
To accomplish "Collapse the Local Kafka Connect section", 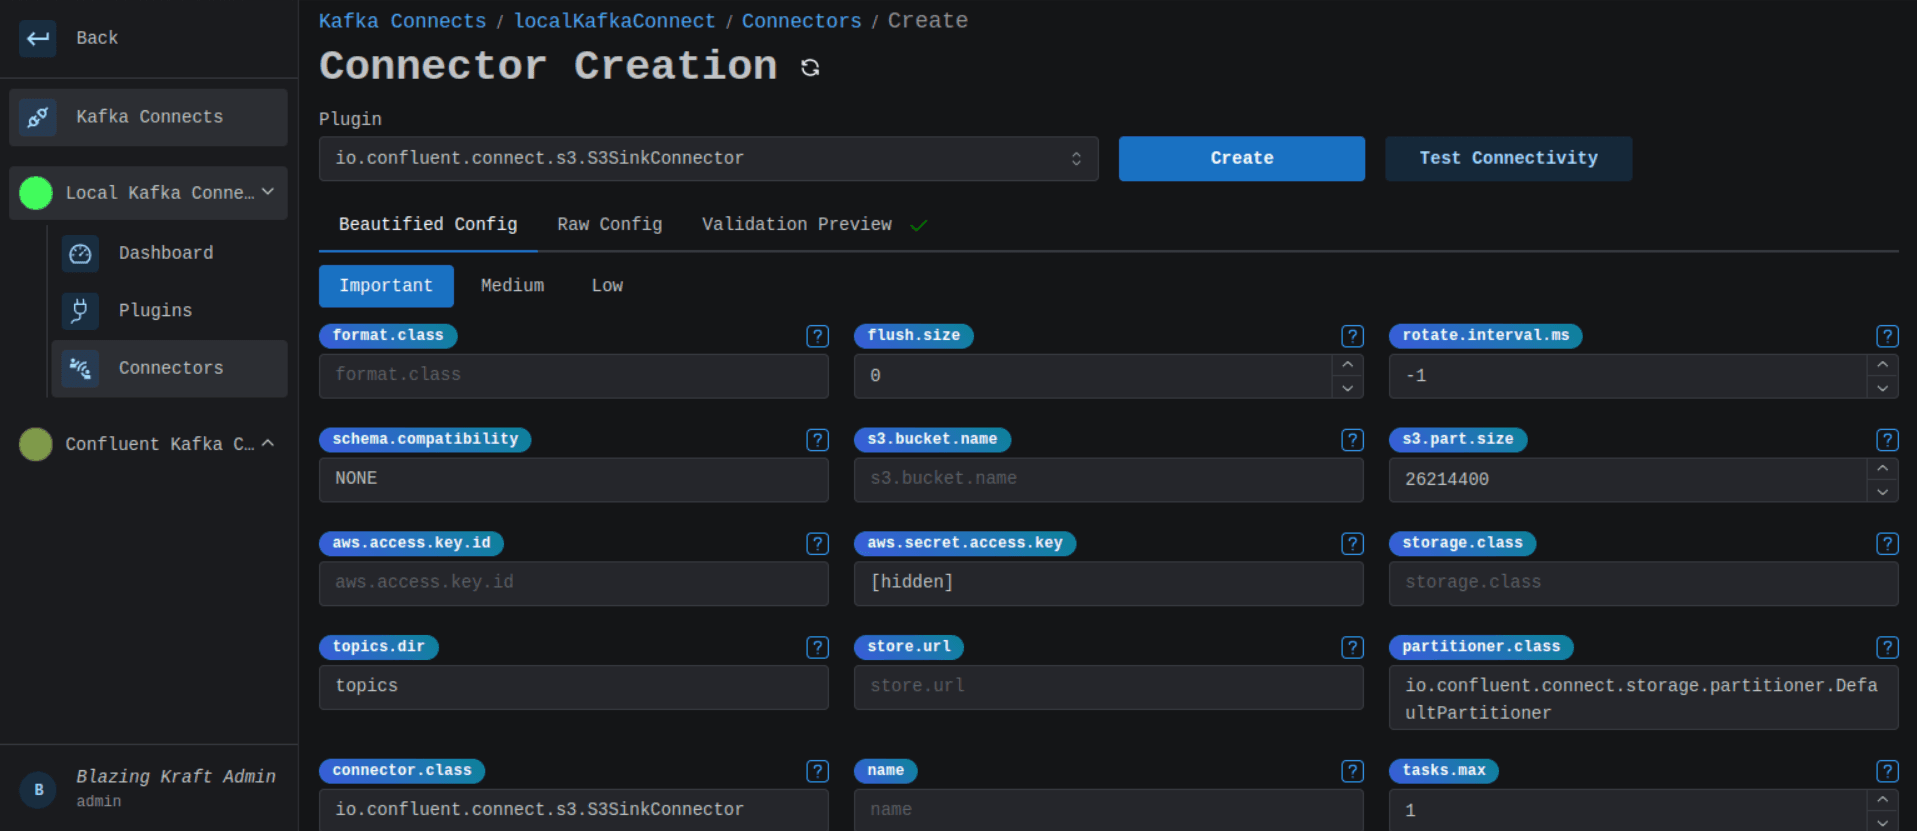I will (267, 192).
